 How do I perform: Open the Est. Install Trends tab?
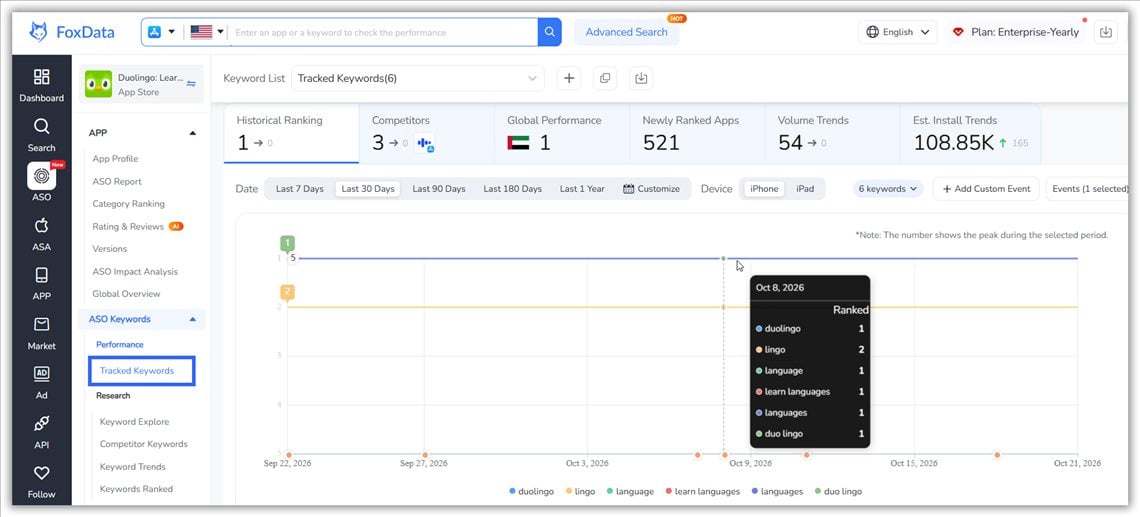[x=971, y=134]
